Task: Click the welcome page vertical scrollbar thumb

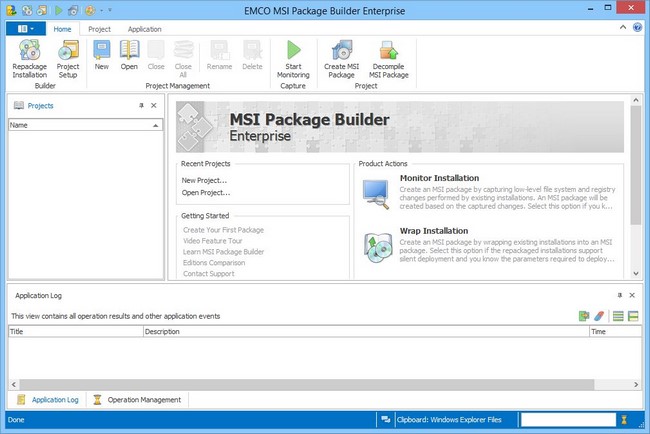Action: (x=636, y=165)
